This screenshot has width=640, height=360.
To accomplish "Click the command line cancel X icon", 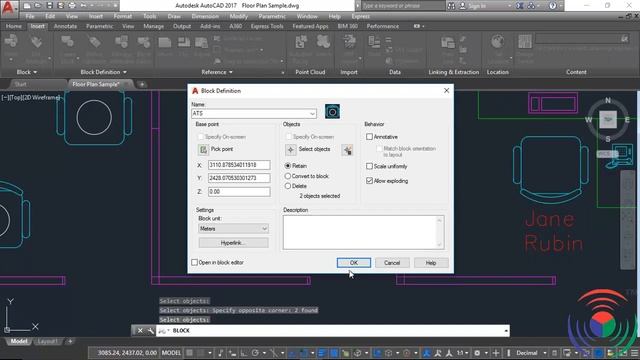I will [140, 331].
